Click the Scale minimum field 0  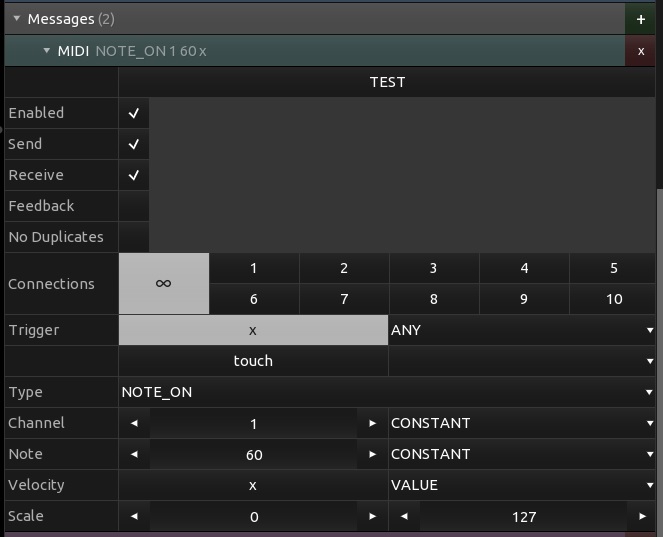pyautogui.click(x=253, y=516)
